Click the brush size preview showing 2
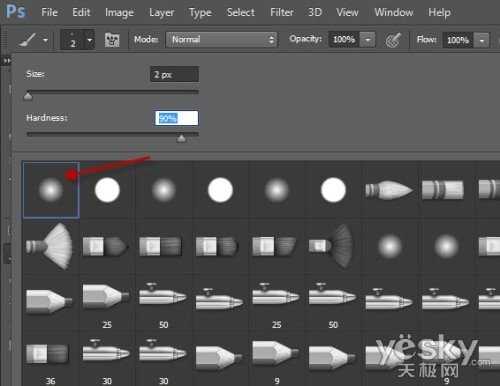This screenshot has height=386, width=500. pyautogui.click(x=73, y=40)
